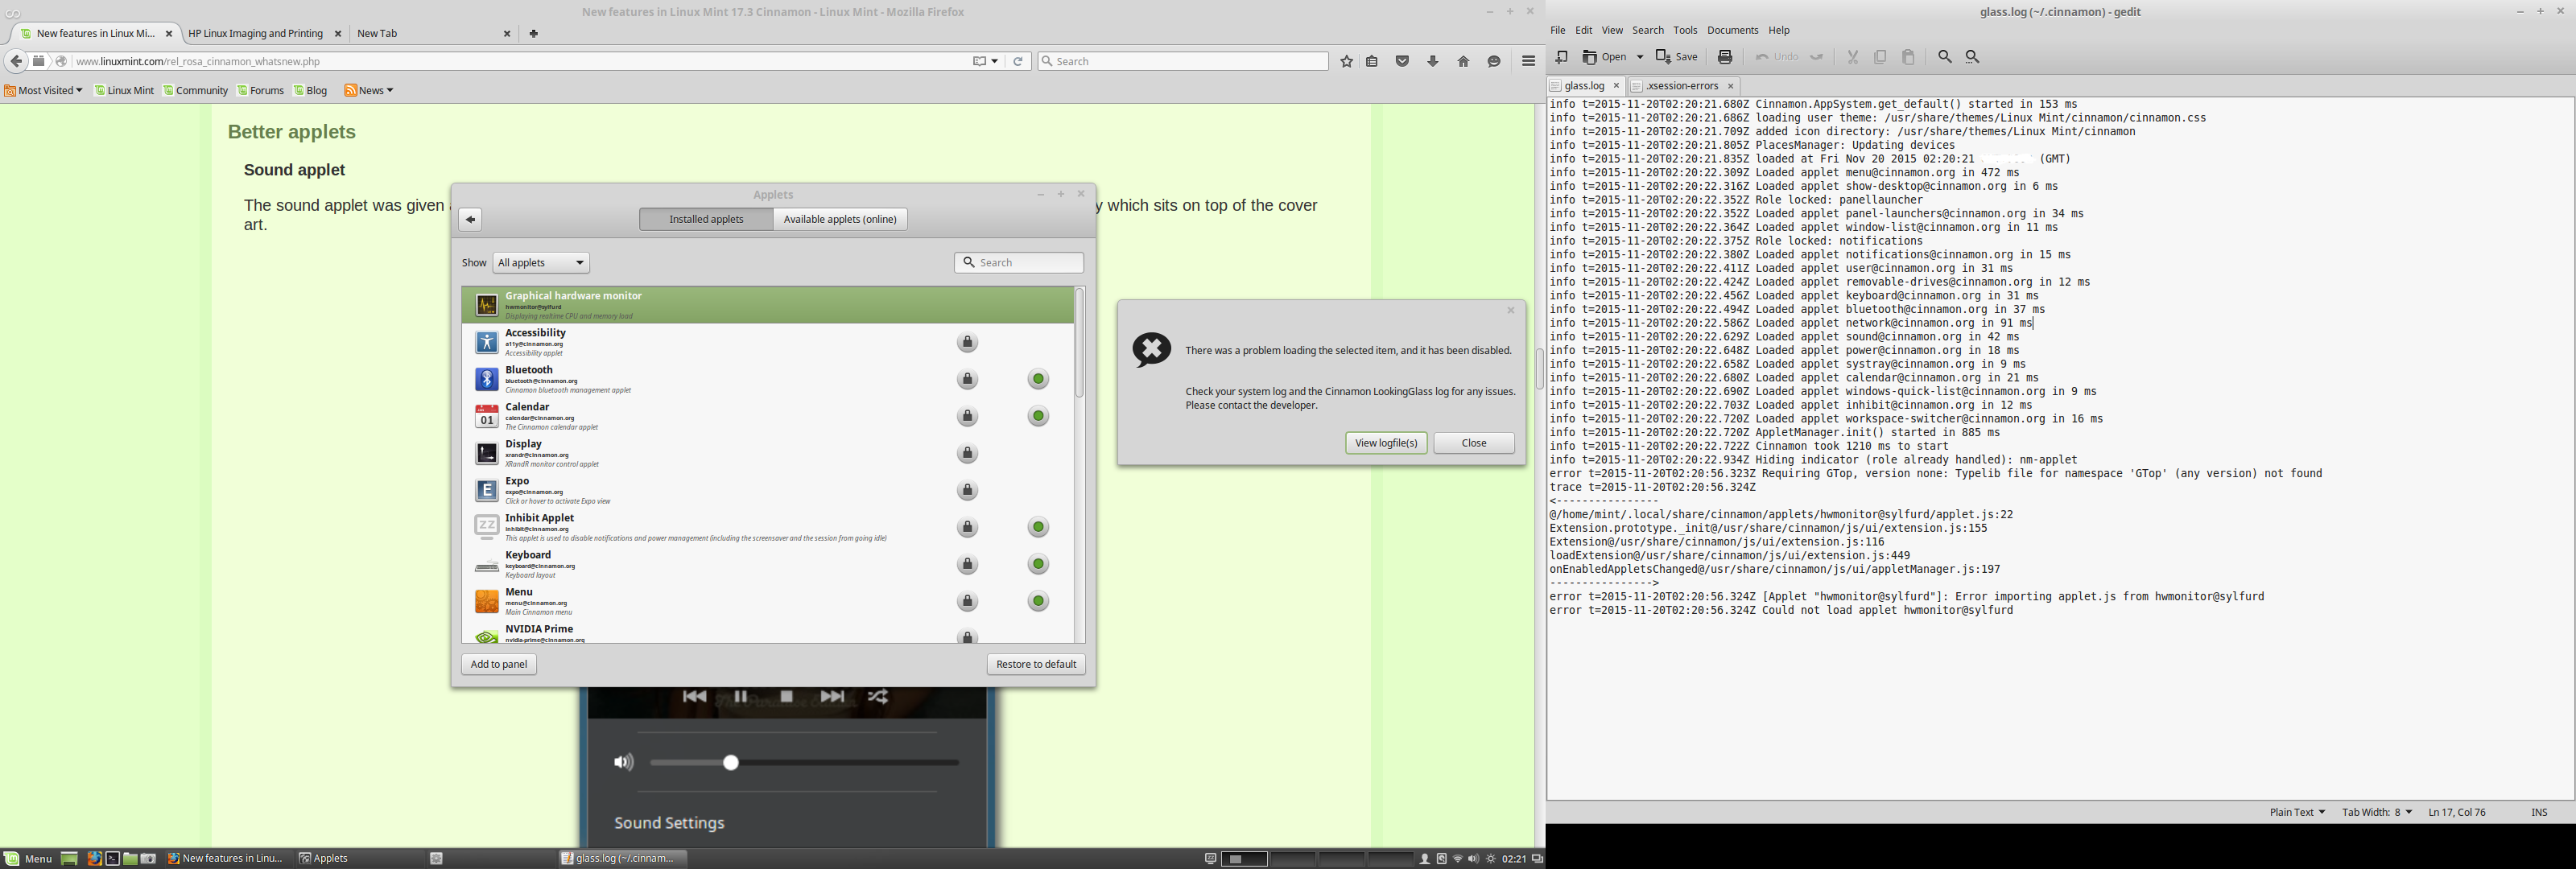Click the green indicator on the Bluetooth row
This screenshot has height=869, width=2576.
point(1039,379)
